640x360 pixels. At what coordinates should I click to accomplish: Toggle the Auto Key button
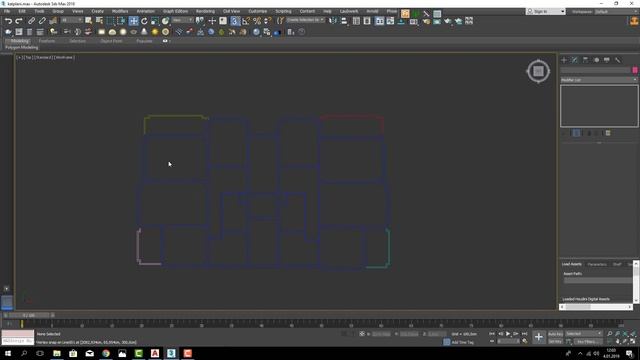tap(555, 334)
